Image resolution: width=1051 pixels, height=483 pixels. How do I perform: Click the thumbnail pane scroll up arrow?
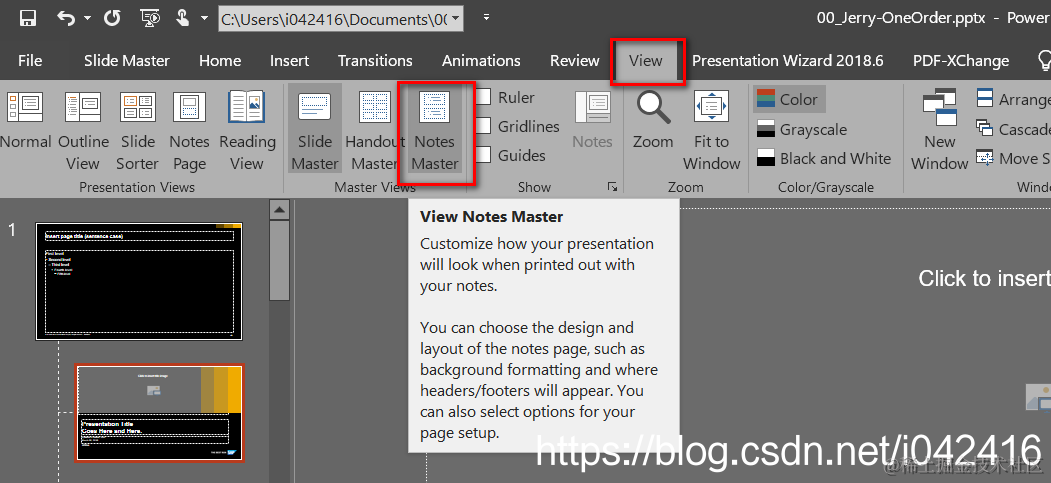pos(280,210)
